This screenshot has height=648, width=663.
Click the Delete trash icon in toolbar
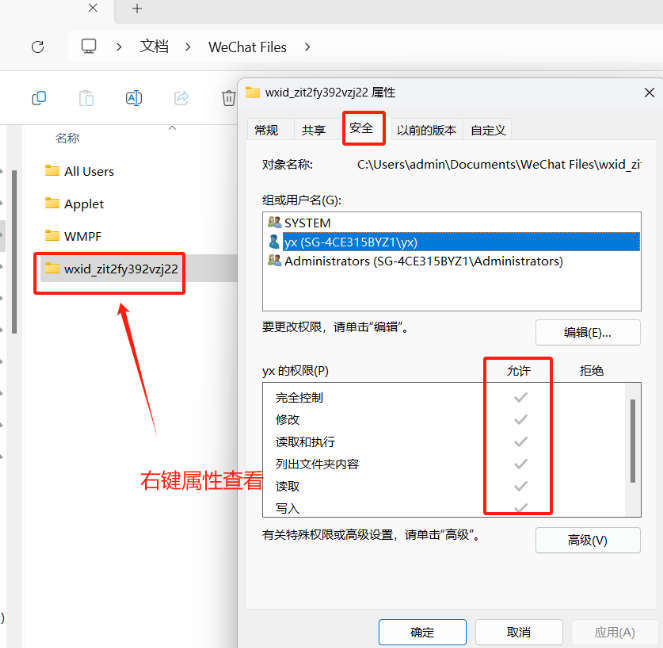[229, 98]
